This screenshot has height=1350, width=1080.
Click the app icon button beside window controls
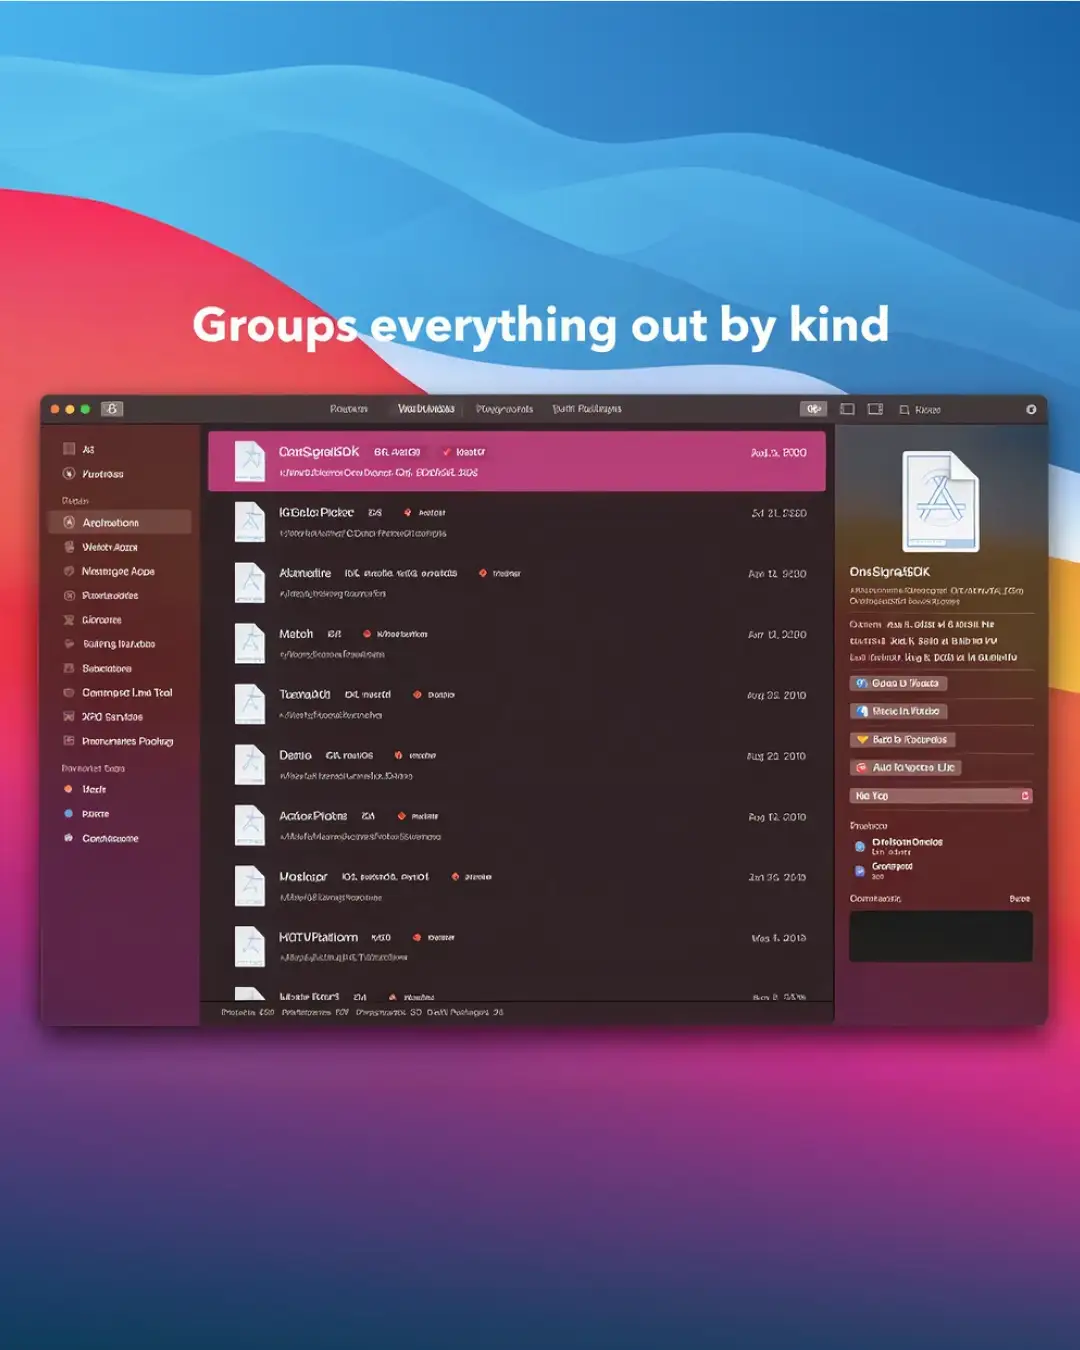(112, 409)
